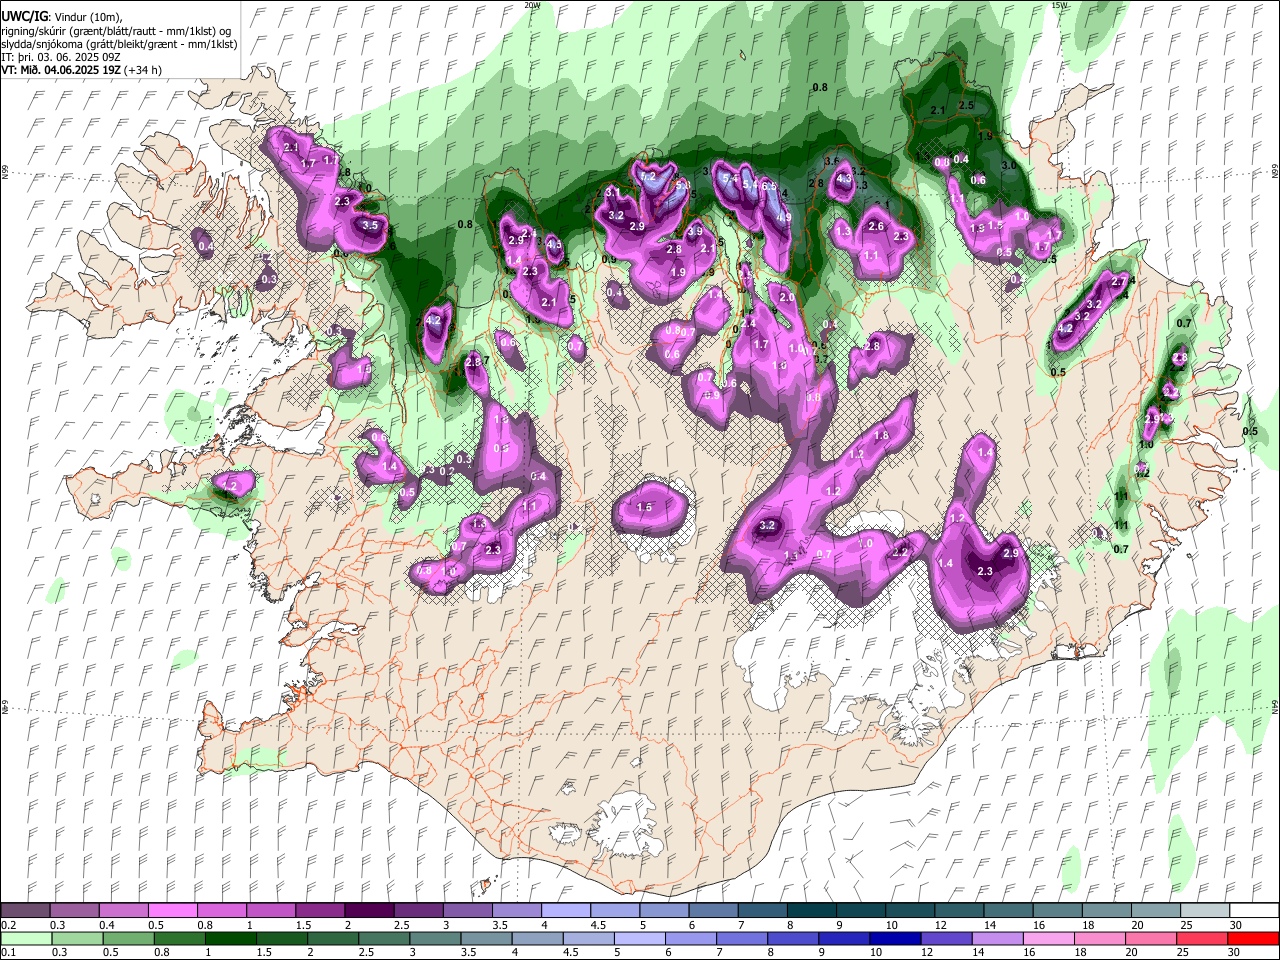Select the medium green 0.5 rain legend swatch
1280x960 pixels.
click(x=128, y=938)
